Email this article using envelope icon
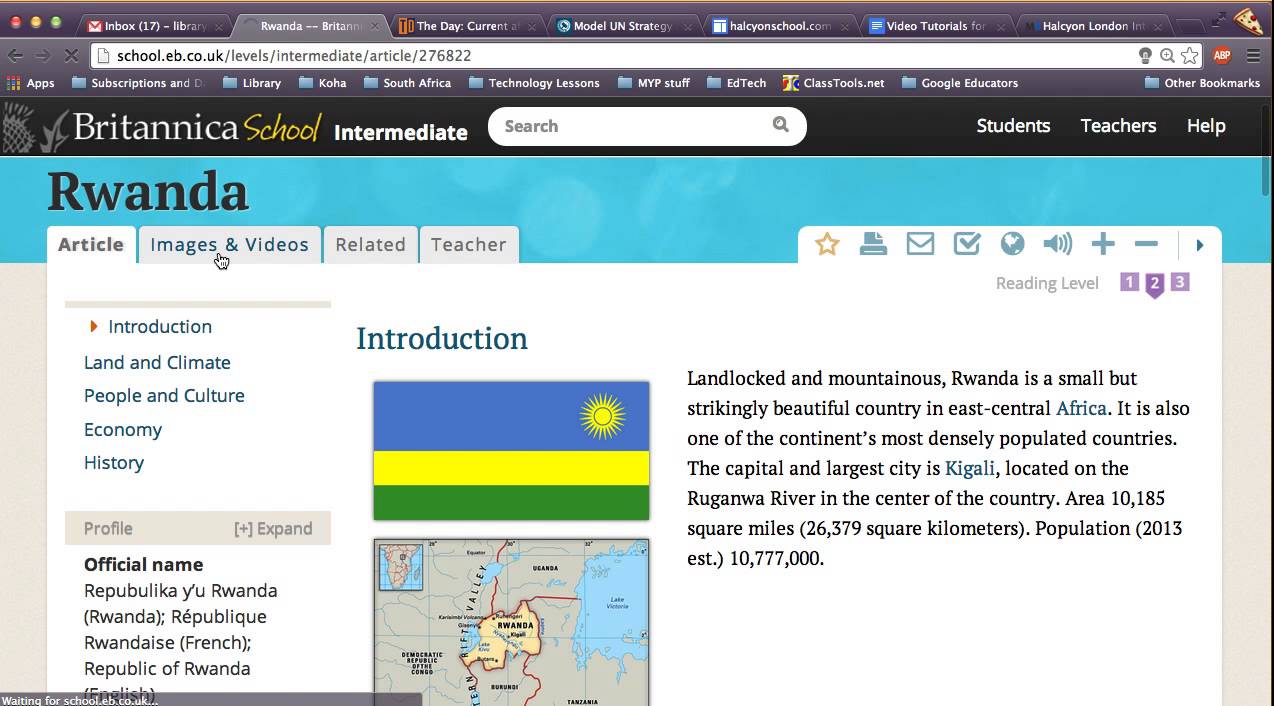 pyautogui.click(x=920, y=244)
